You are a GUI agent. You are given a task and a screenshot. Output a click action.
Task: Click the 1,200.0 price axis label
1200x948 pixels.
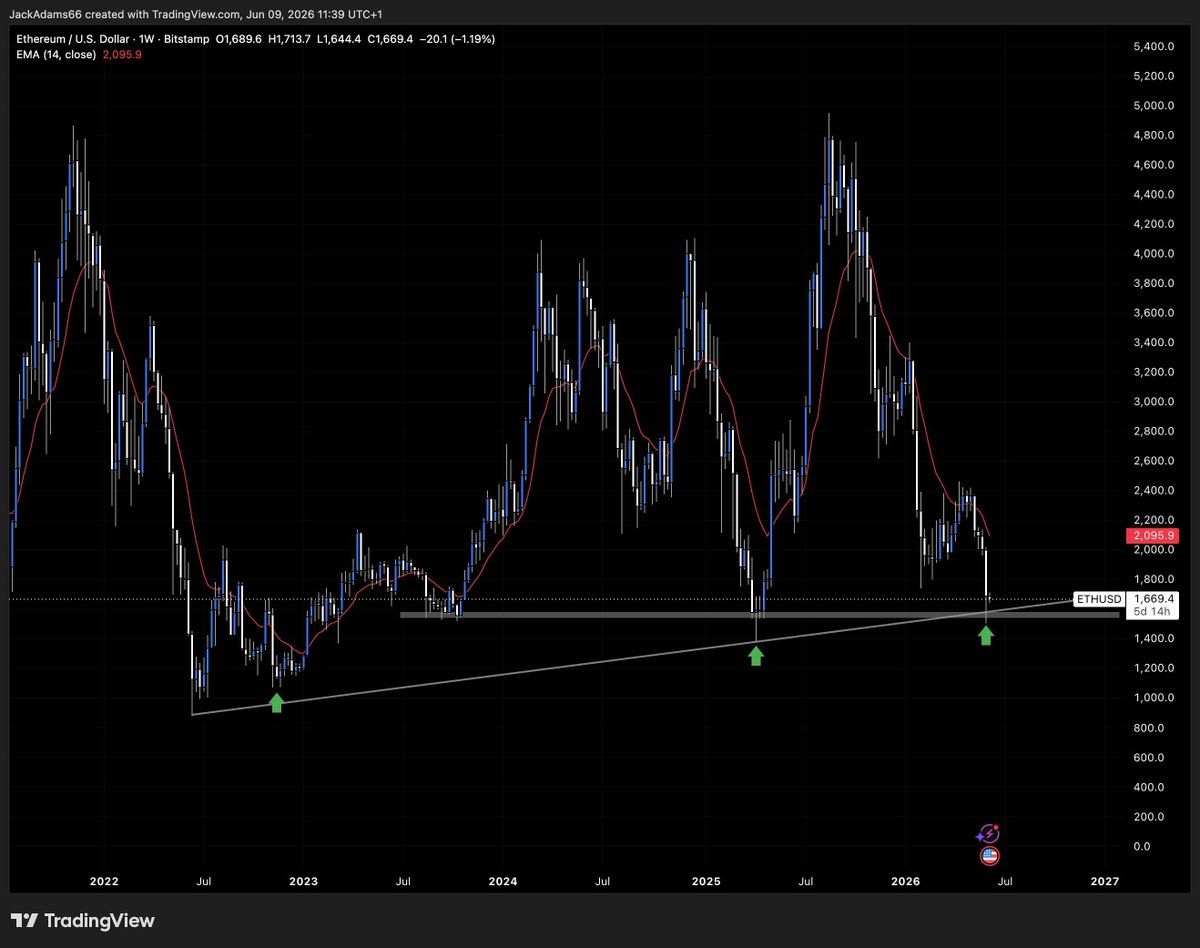click(1154, 668)
